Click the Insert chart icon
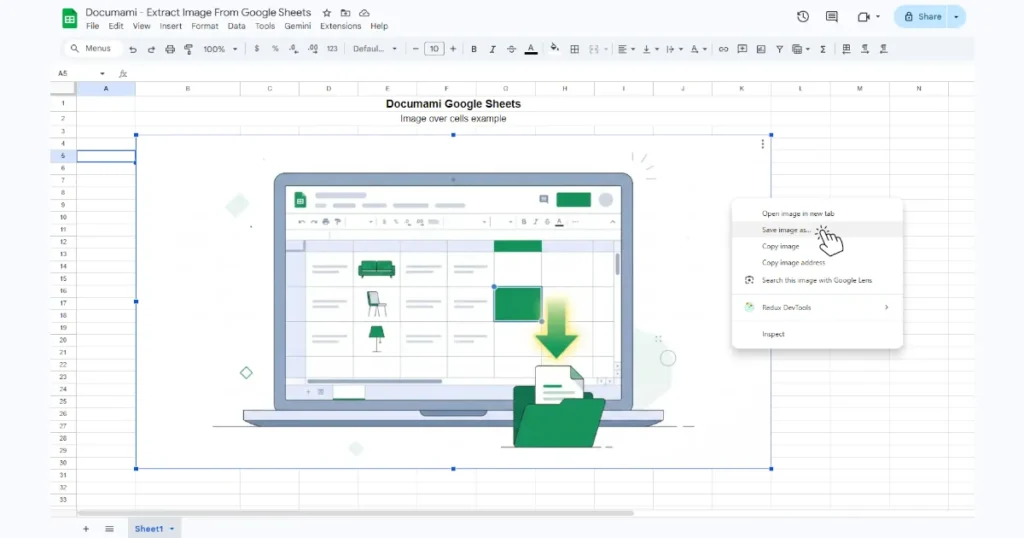The height and width of the screenshot is (538, 1024). coord(761,49)
